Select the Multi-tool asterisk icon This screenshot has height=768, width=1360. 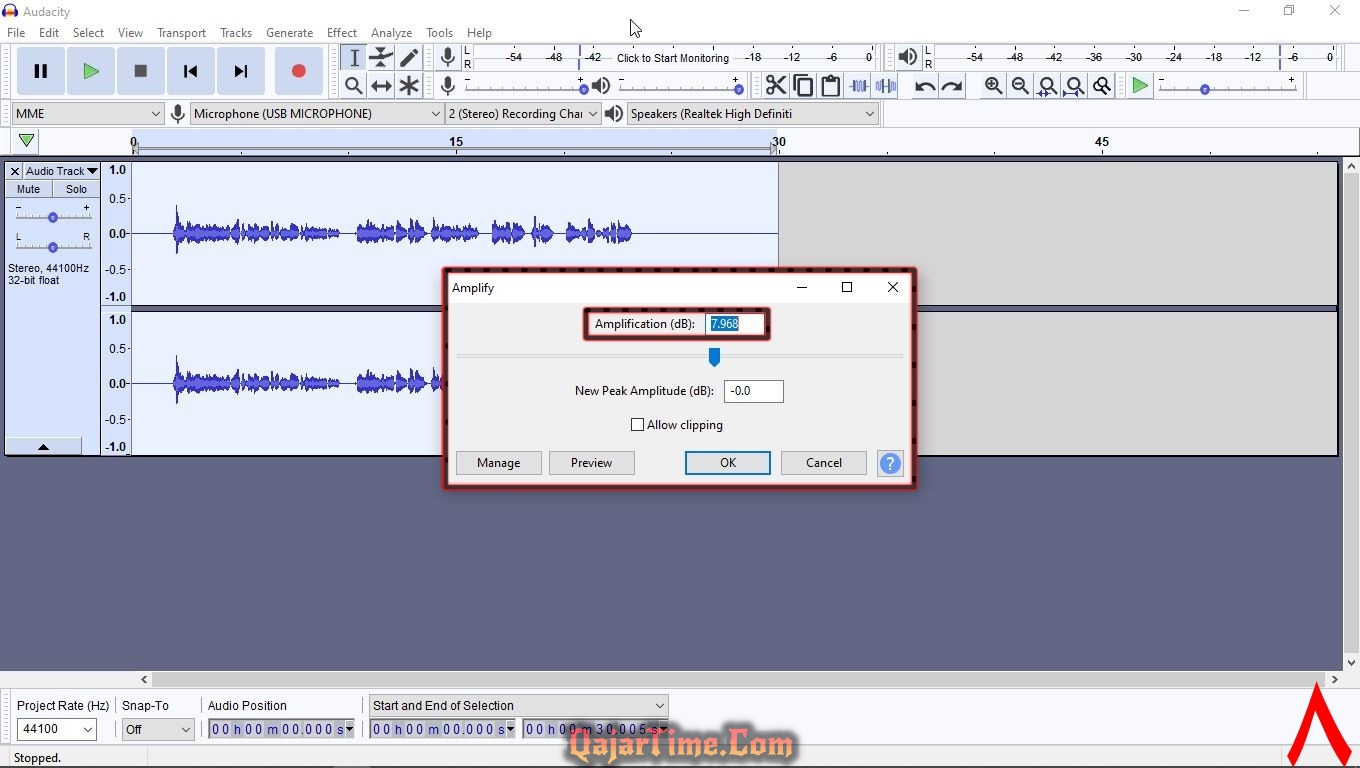409,86
